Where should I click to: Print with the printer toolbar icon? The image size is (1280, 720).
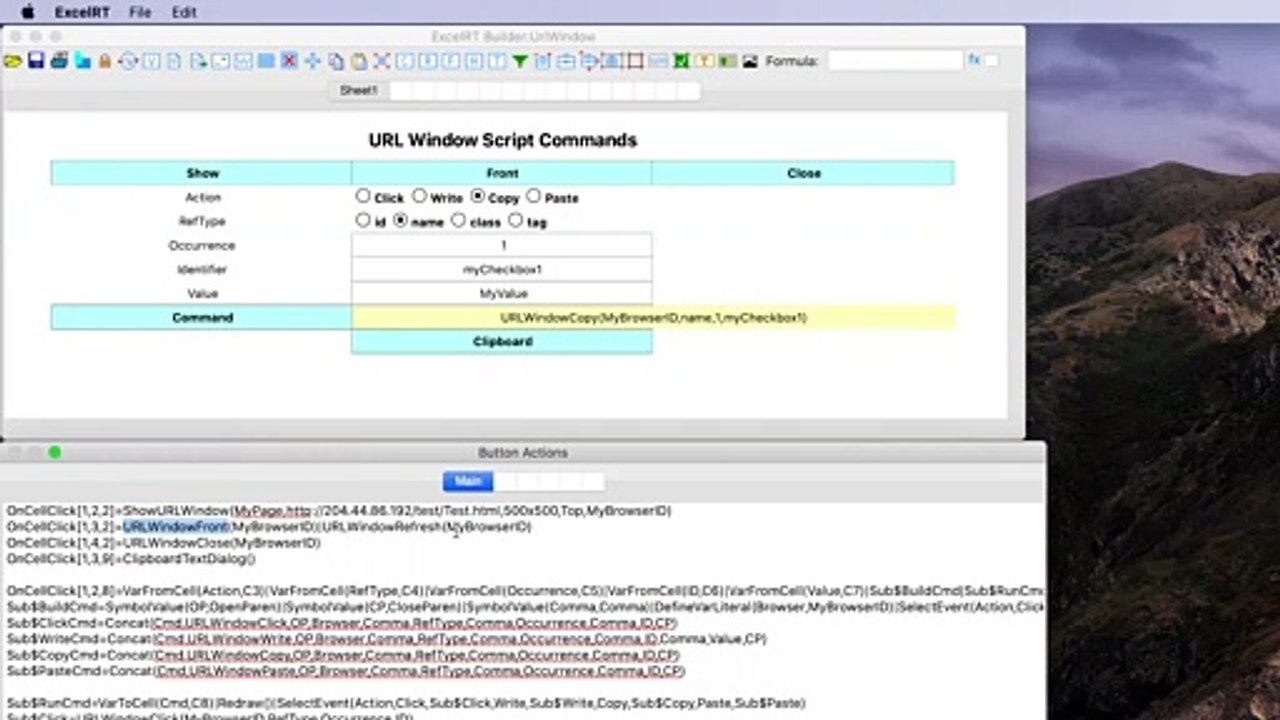point(59,61)
